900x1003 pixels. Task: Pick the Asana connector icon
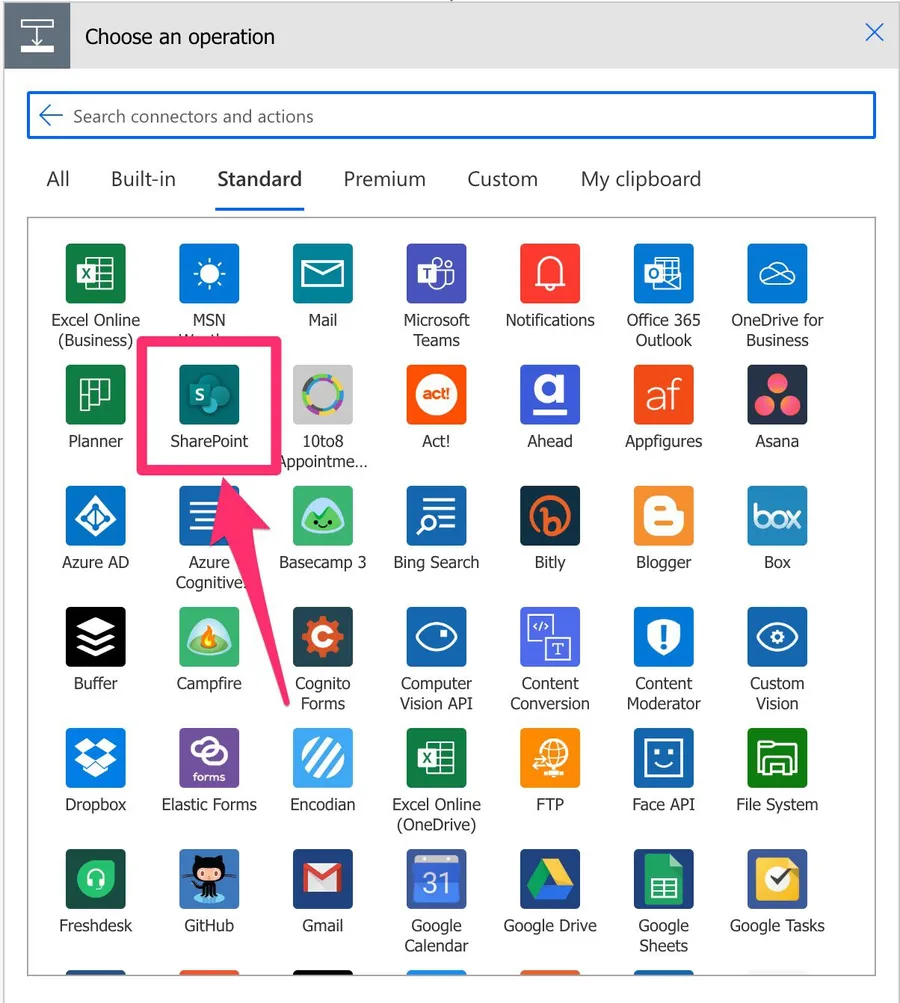click(x=777, y=395)
